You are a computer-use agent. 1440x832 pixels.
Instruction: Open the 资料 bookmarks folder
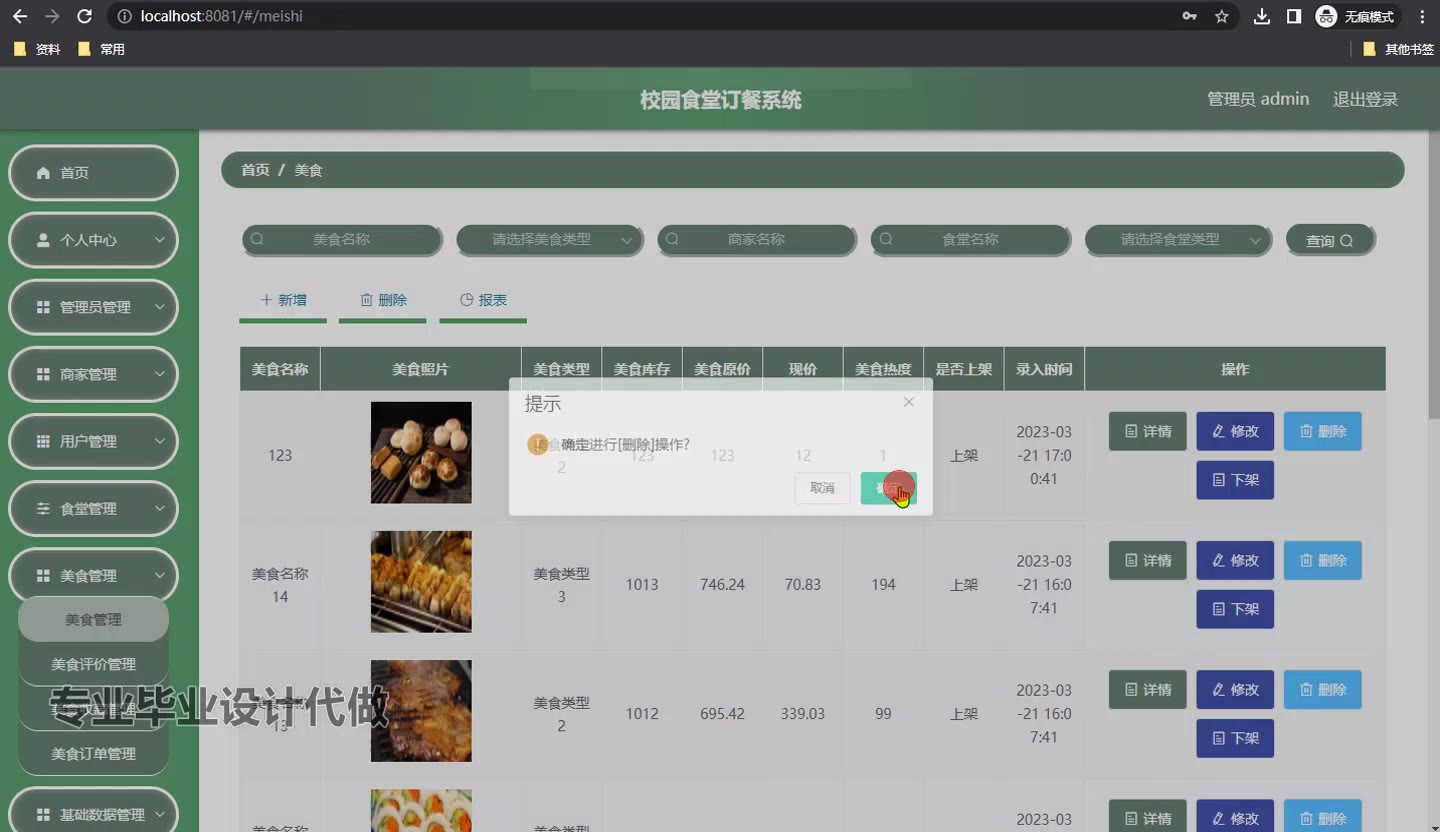38,49
